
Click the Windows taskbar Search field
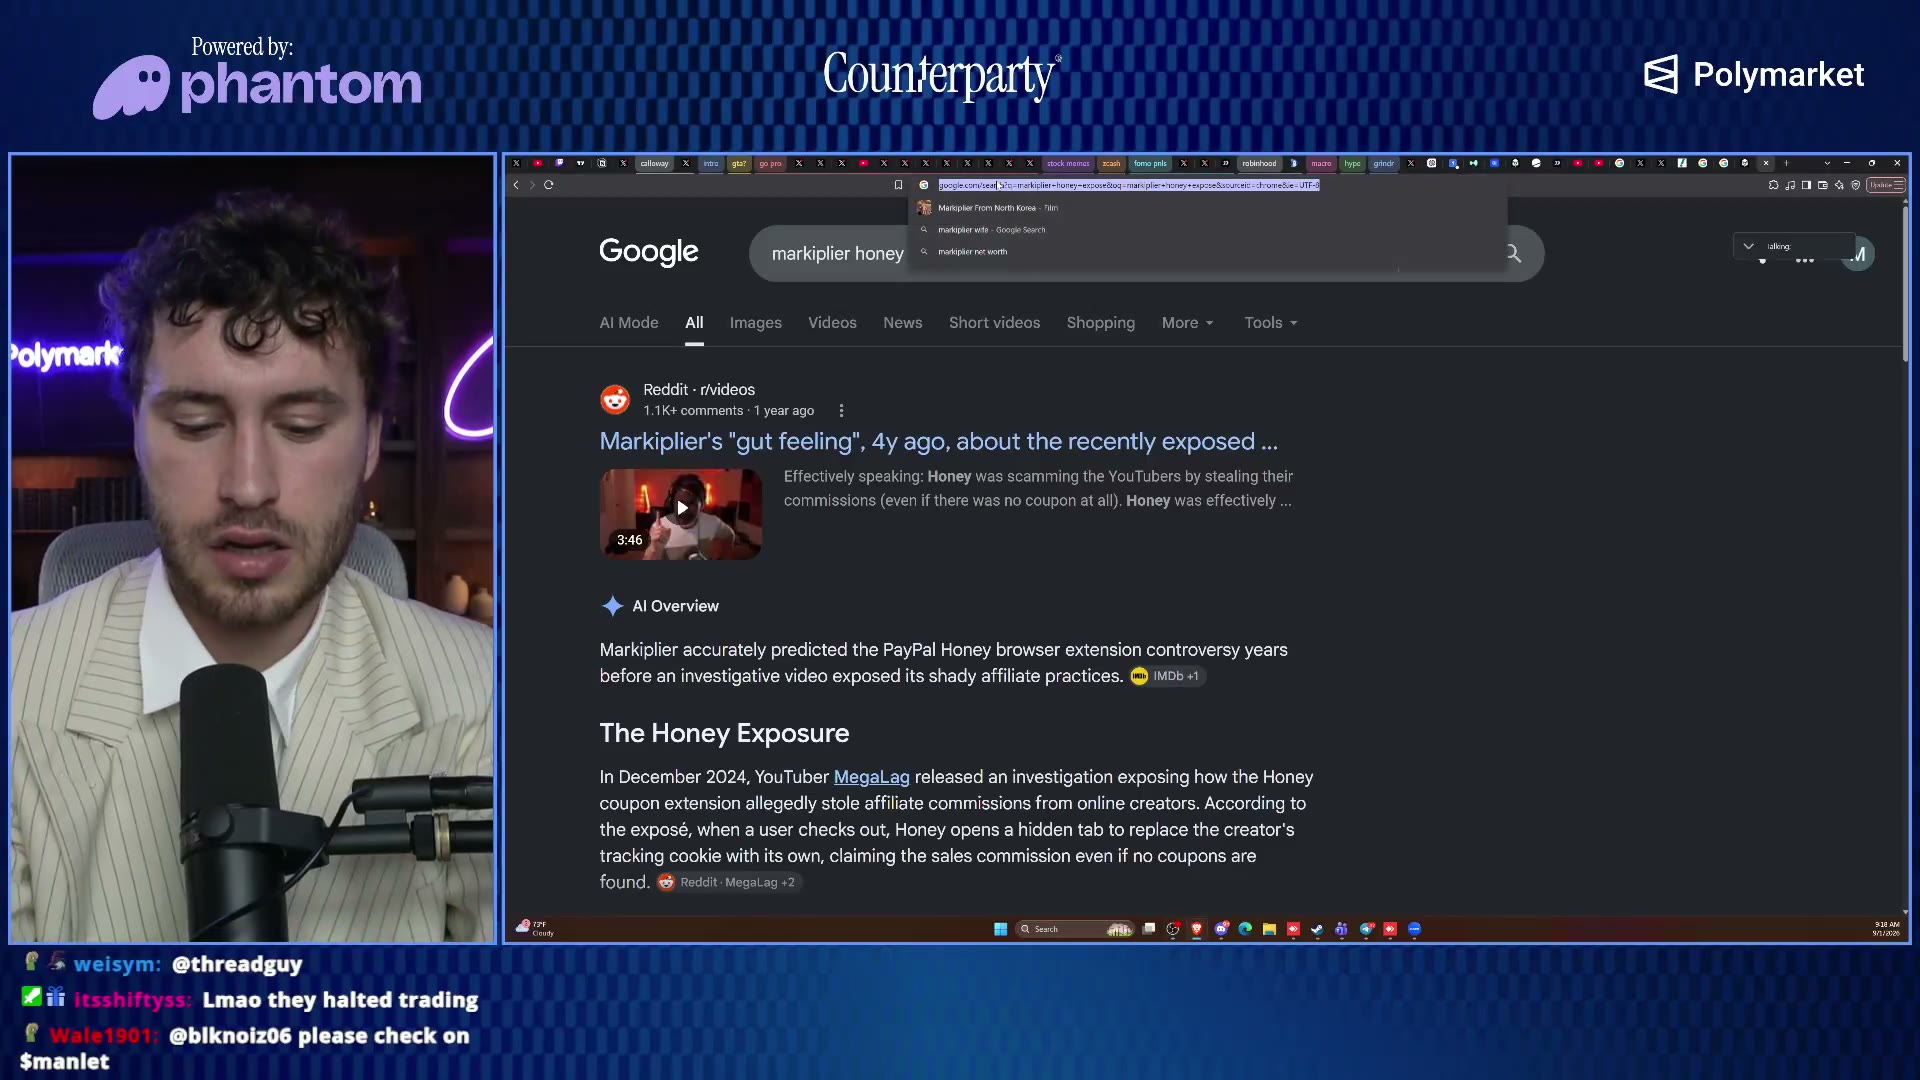[x=1075, y=929]
